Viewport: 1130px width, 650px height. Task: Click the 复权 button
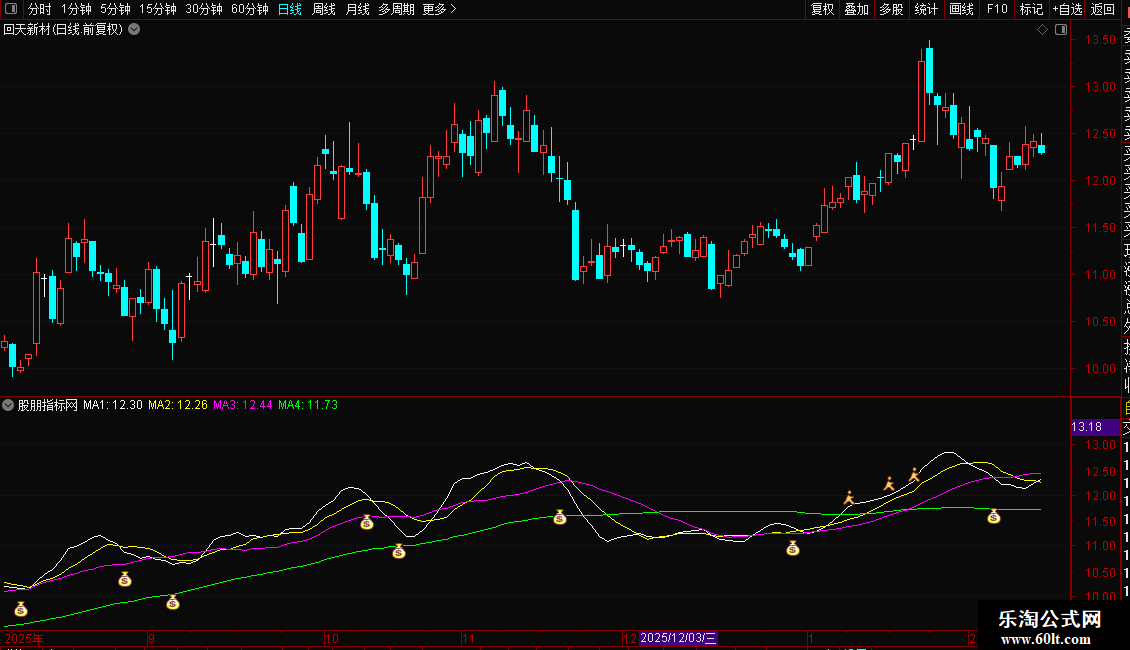point(822,9)
